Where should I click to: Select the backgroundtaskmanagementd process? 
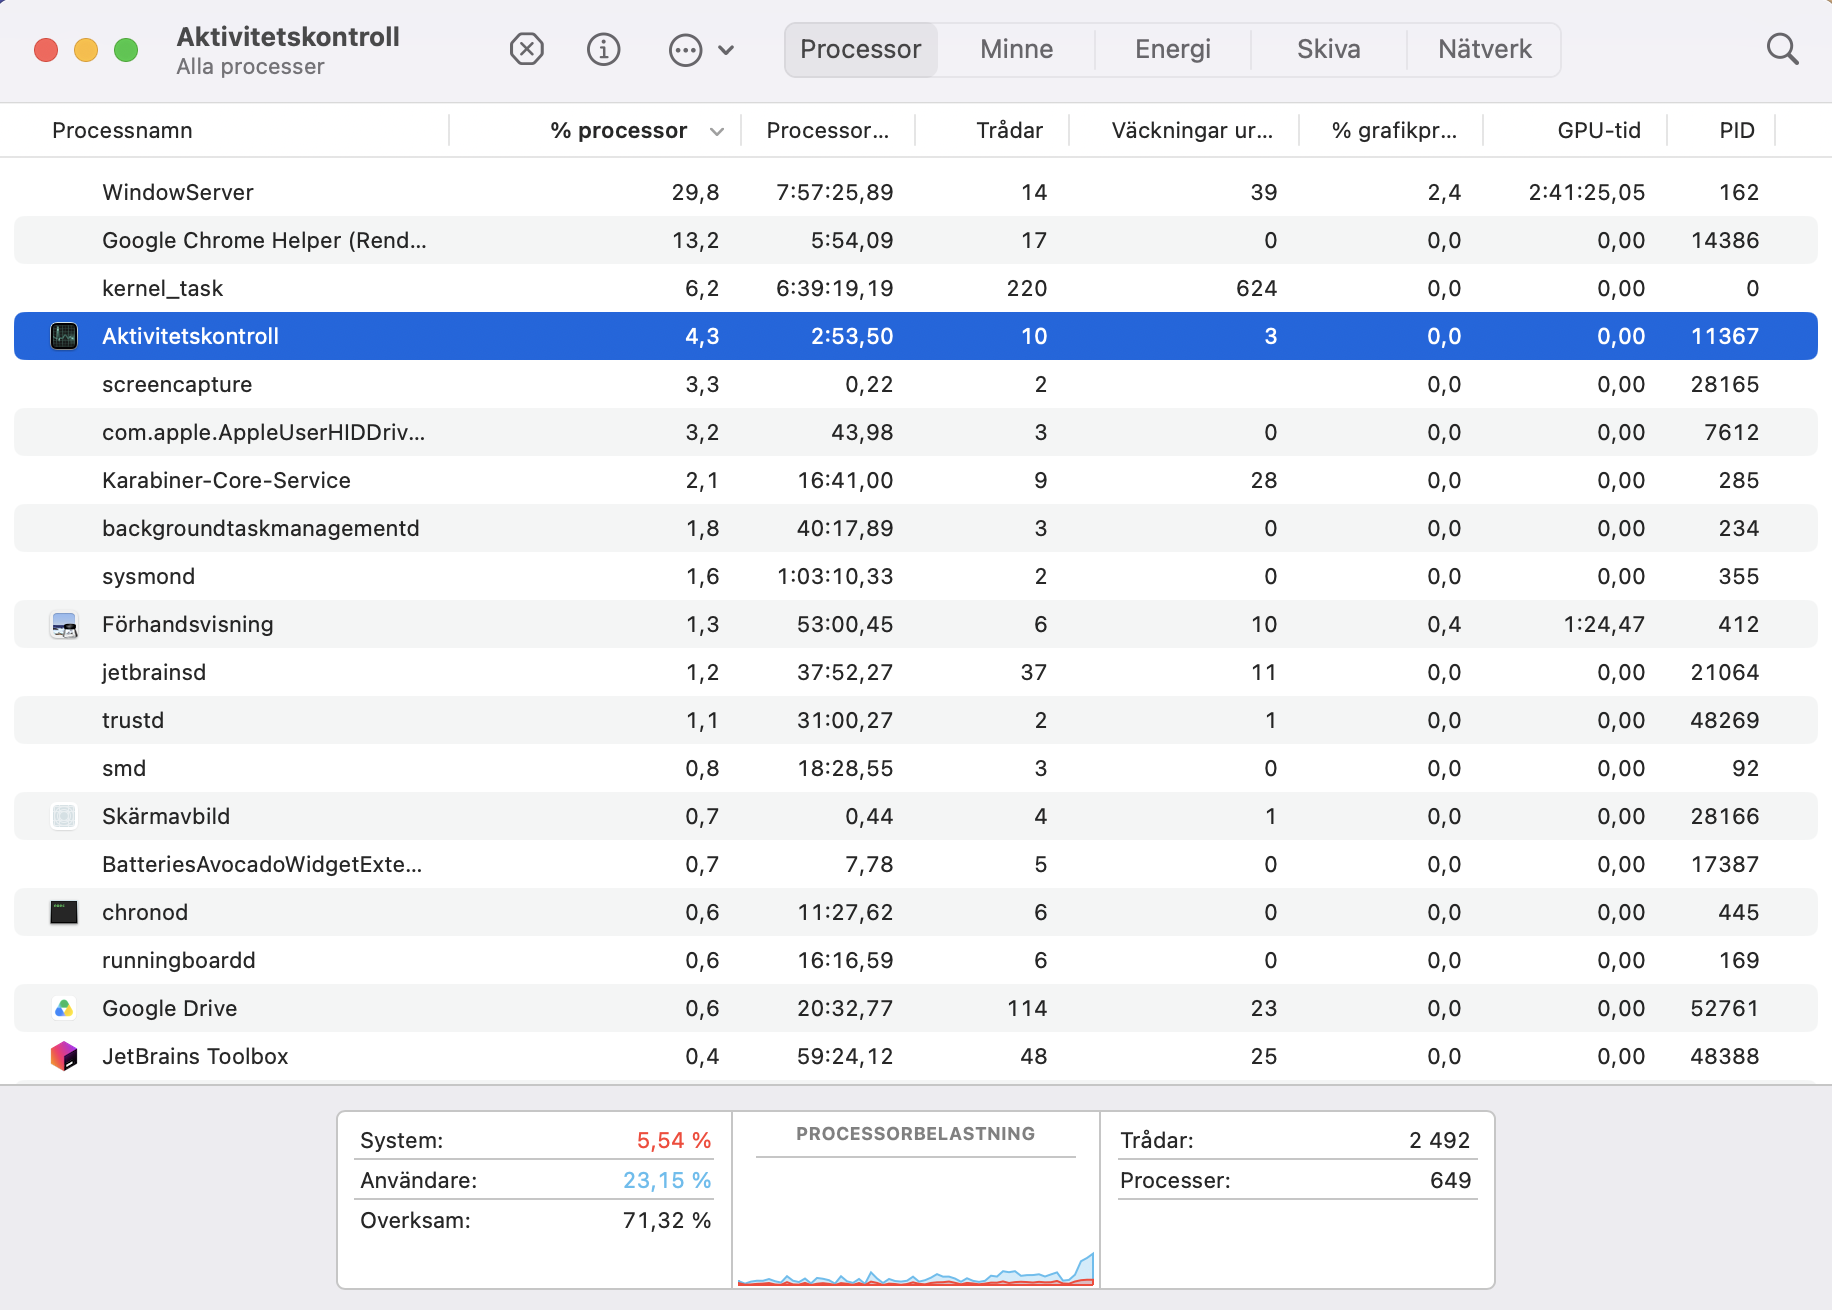coord(916,528)
